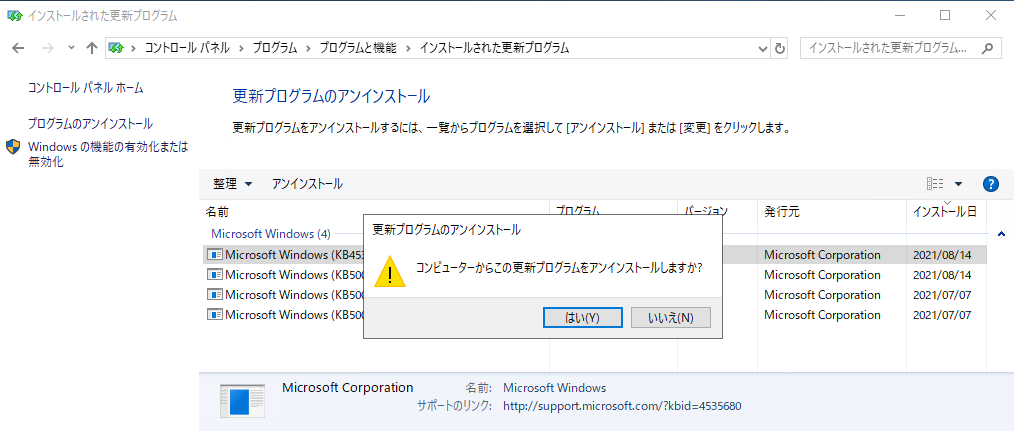The width and height of the screenshot is (1014, 431).
Task: Open プログラムのアンインストール link
Action: coord(91,123)
